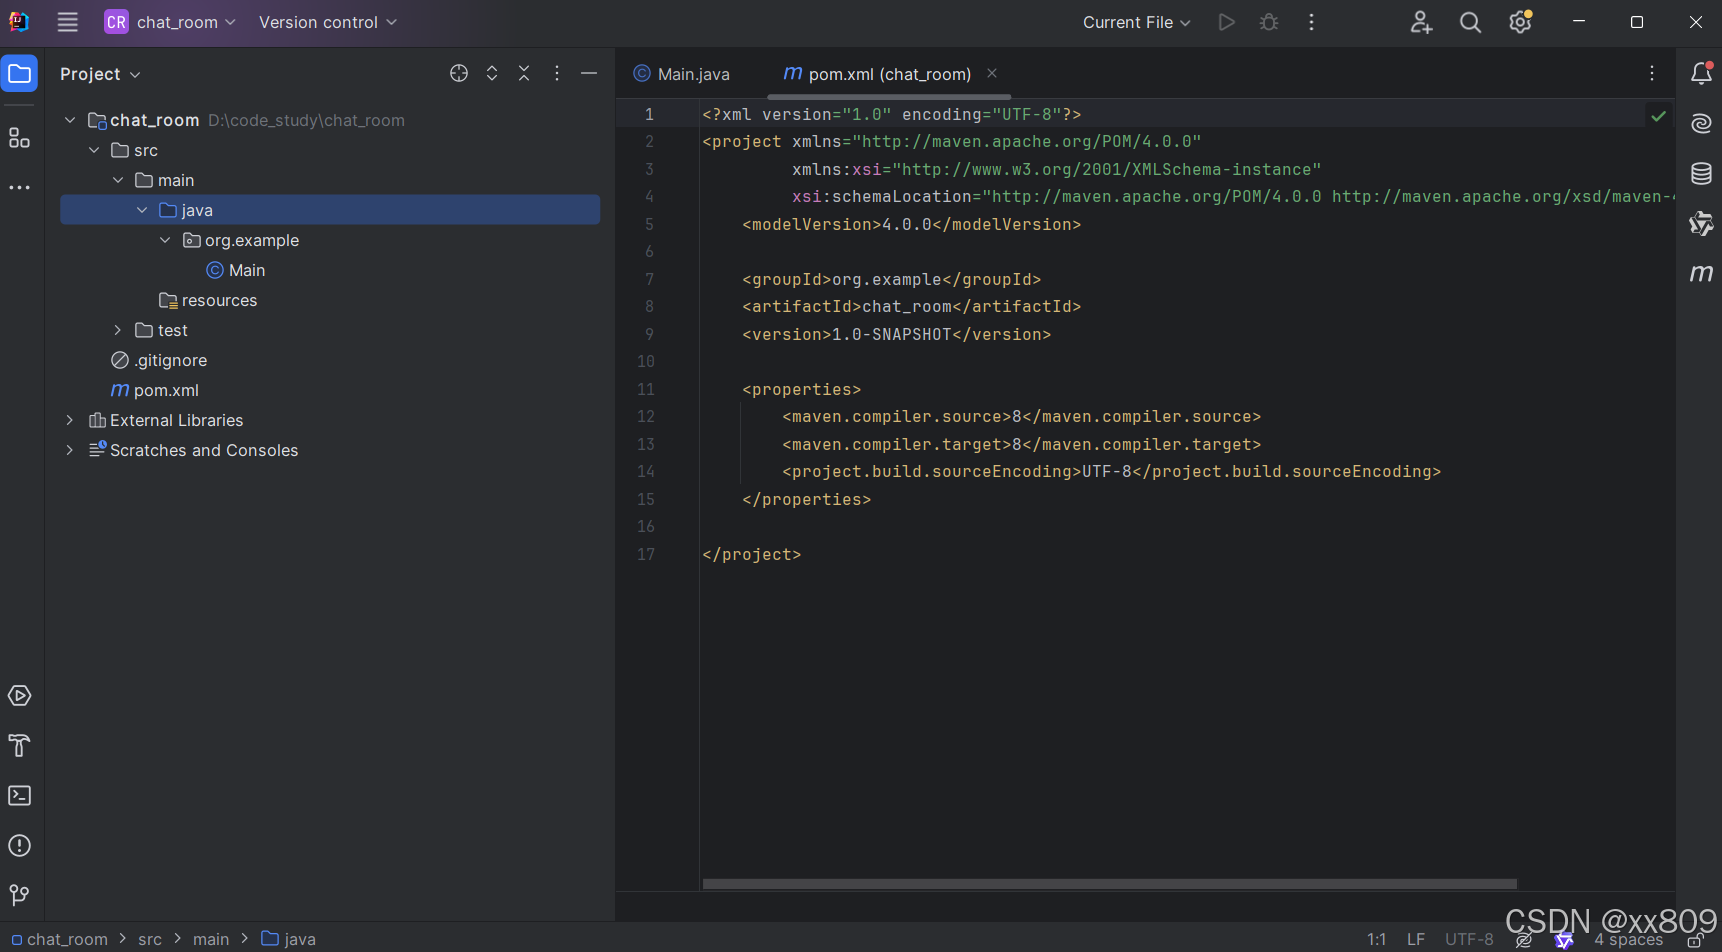The width and height of the screenshot is (1722, 952).
Task: Click the closing </project> tag
Action: click(x=752, y=554)
